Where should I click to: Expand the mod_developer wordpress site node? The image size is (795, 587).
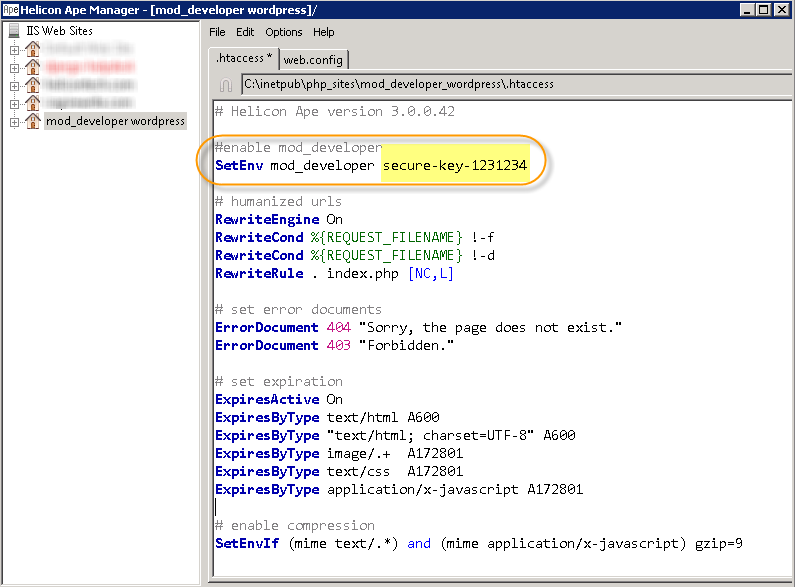[14, 122]
